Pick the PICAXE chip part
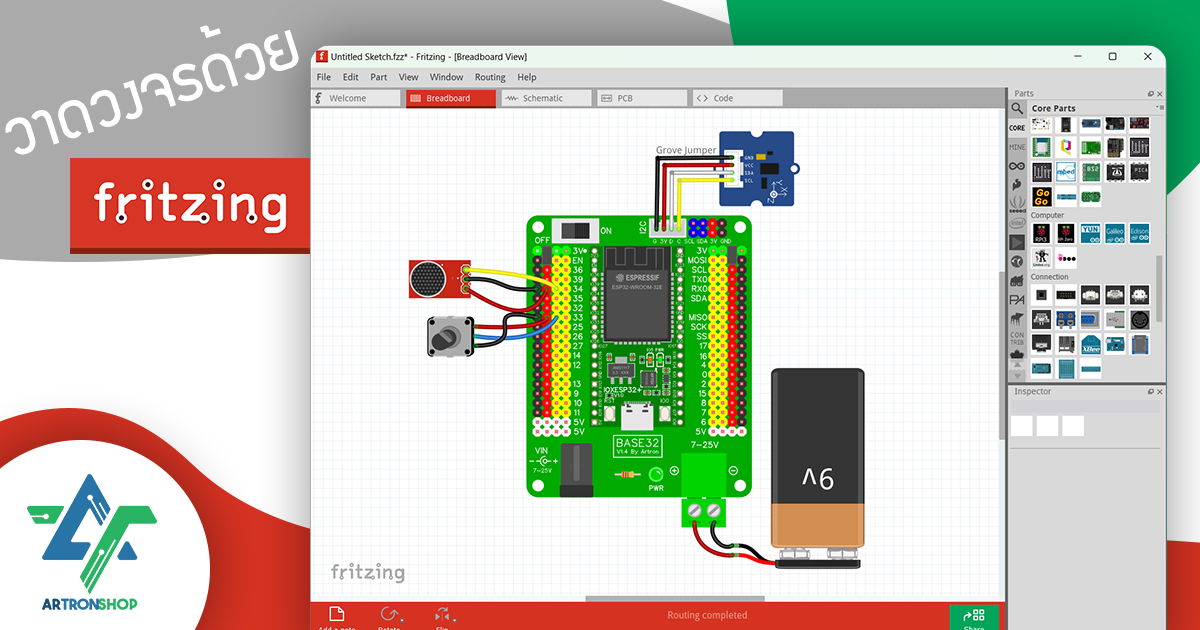 point(1139,171)
